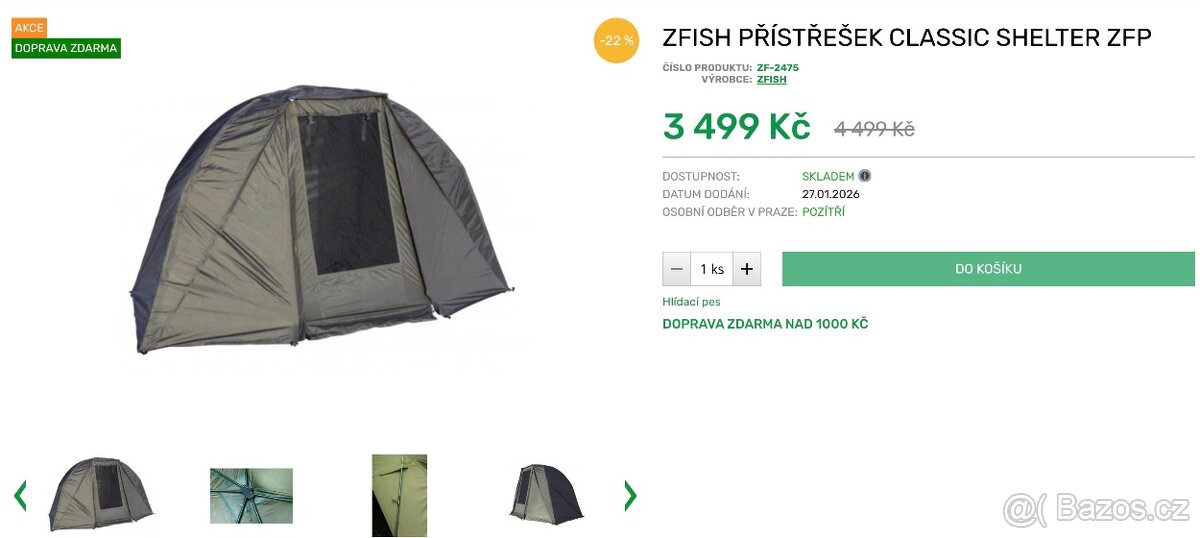Click the green DOPRAVA ZDARMA label
This screenshot has height=538, width=1200.
point(66,48)
